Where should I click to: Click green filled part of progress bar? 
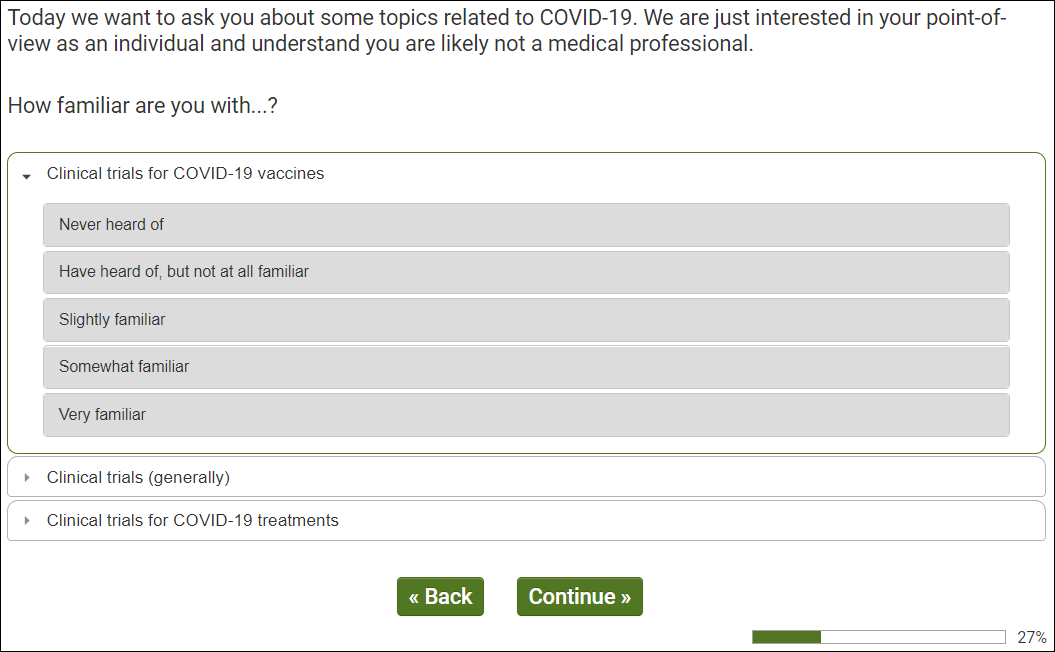click(786, 637)
